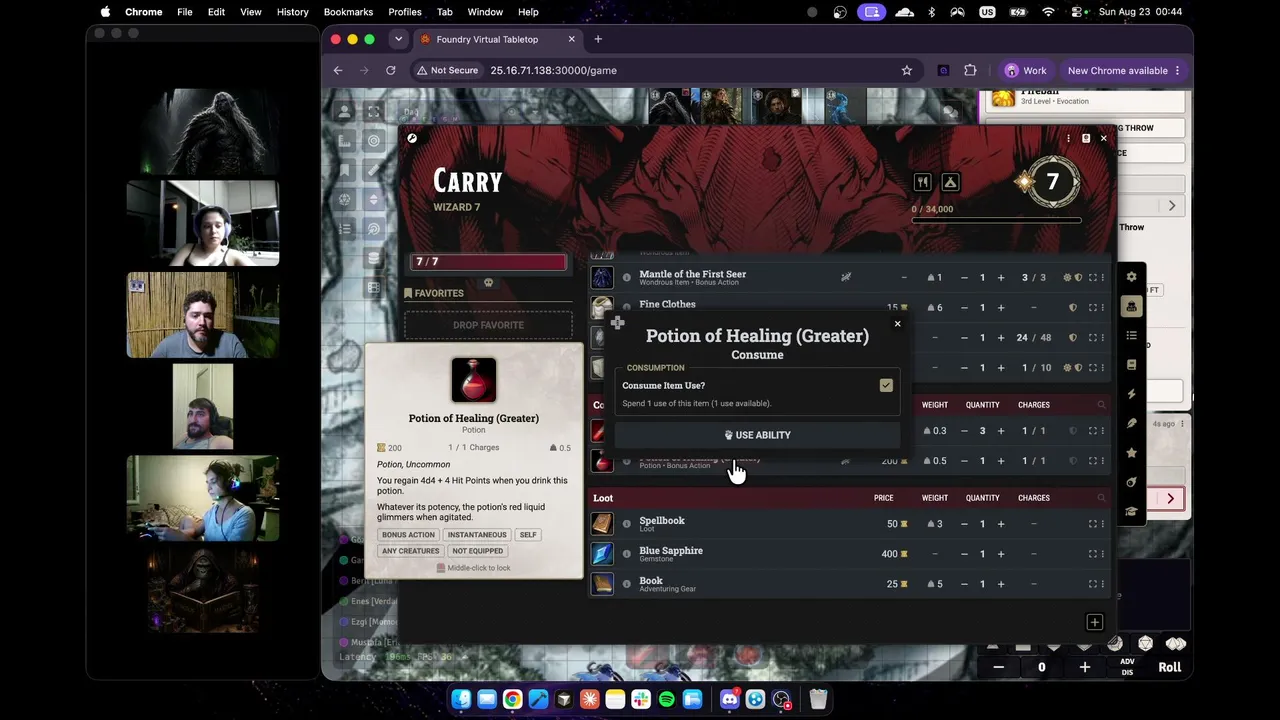
Task: Bookmark this page with the star icon
Action: coord(907,70)
